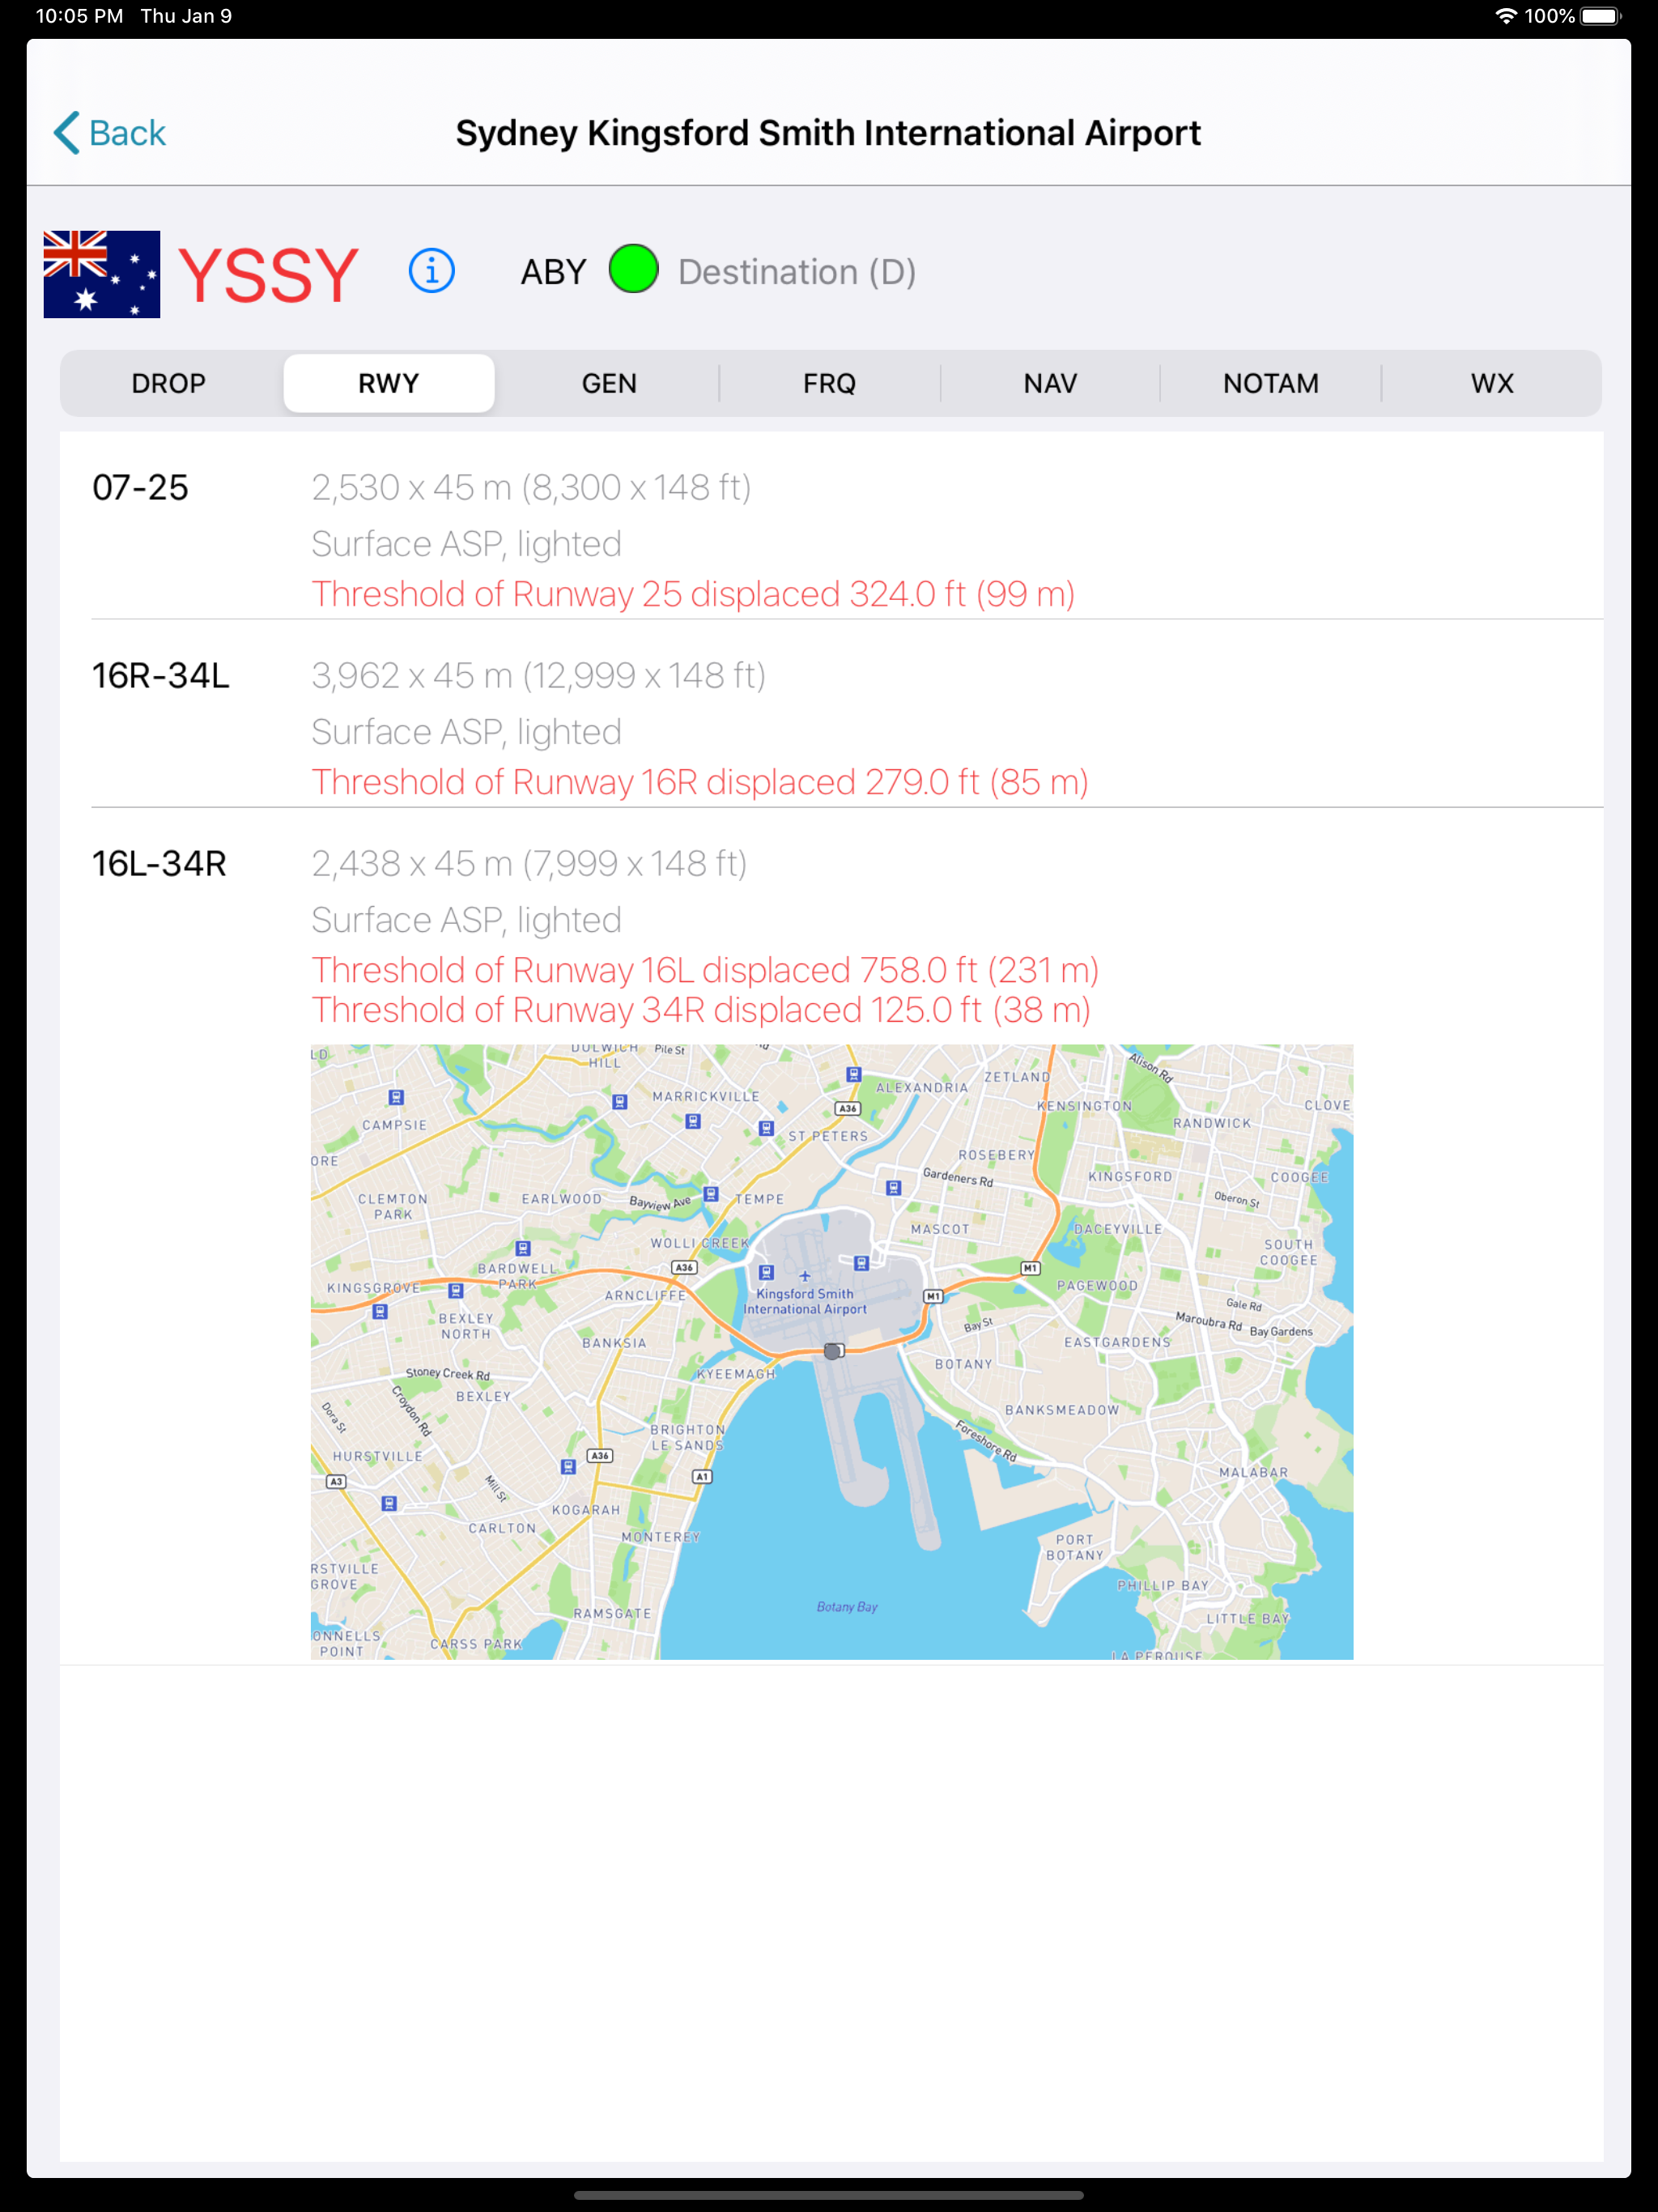
Task: Tap the battery status icon
Action: (x=1601, y=16)
